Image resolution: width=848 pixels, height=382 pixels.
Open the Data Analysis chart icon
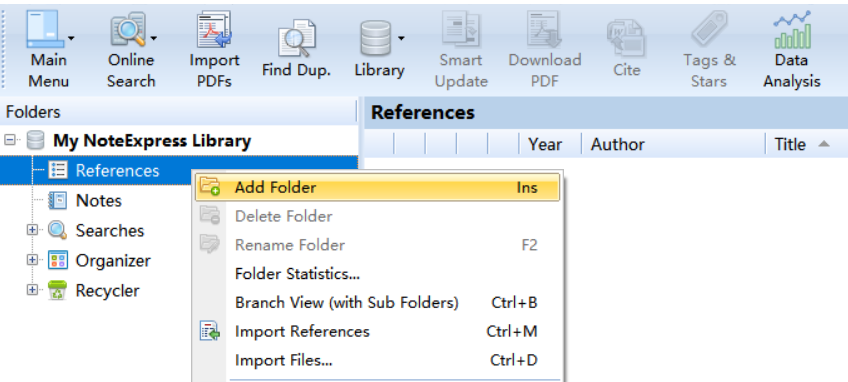point(792,30)
